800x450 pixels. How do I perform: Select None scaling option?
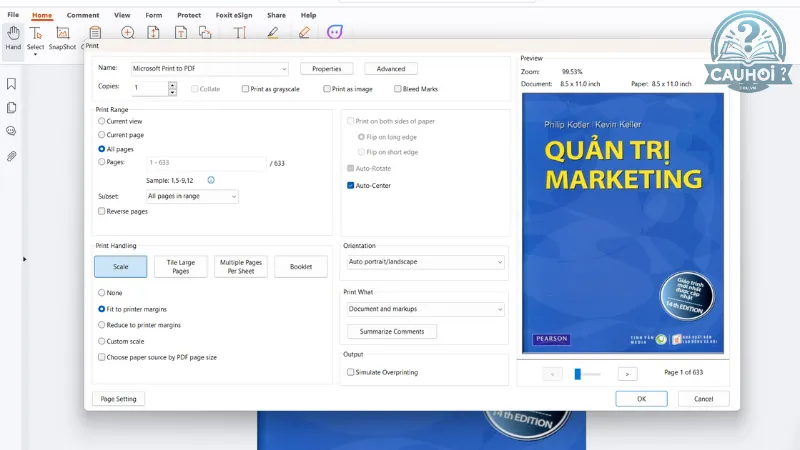tap(102, 293)
